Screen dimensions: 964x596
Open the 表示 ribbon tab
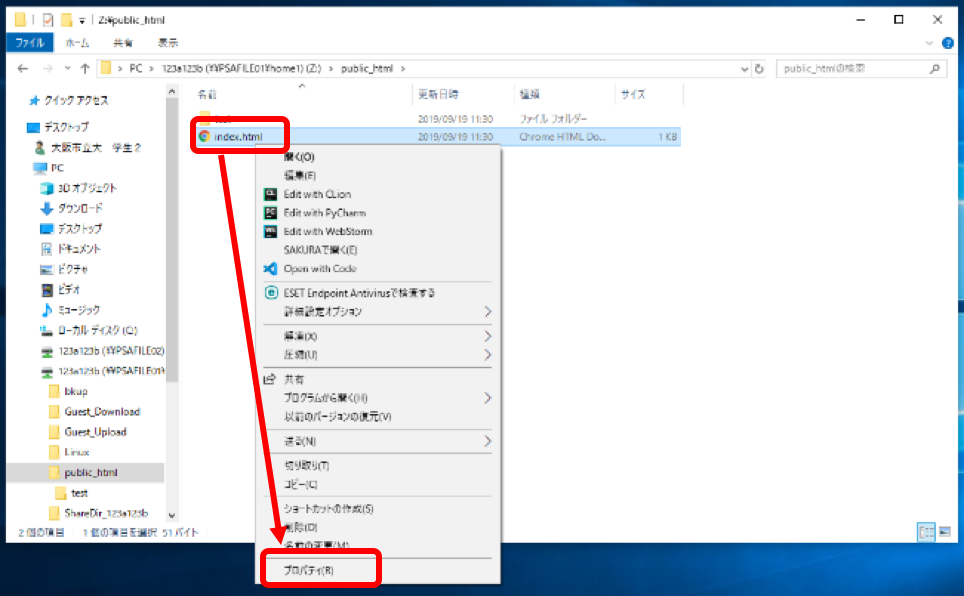pos(168,42)
